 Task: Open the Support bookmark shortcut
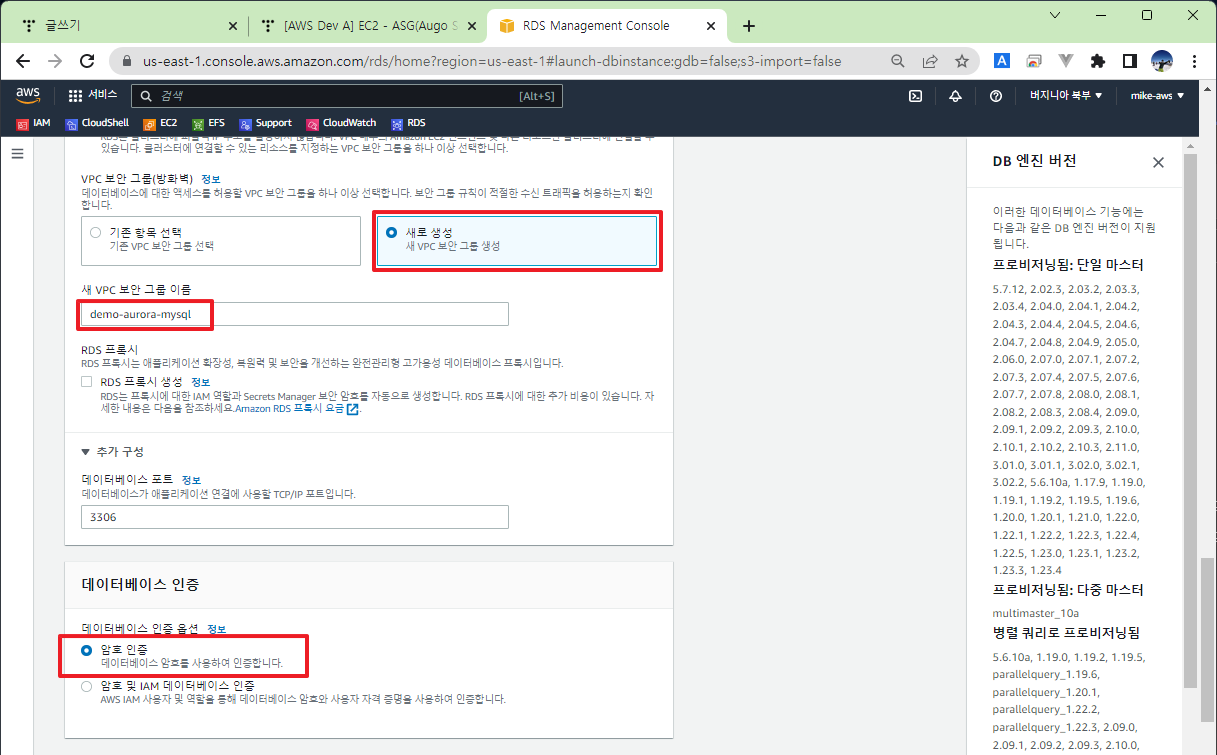pyautogui.click(x=265, y=123)
